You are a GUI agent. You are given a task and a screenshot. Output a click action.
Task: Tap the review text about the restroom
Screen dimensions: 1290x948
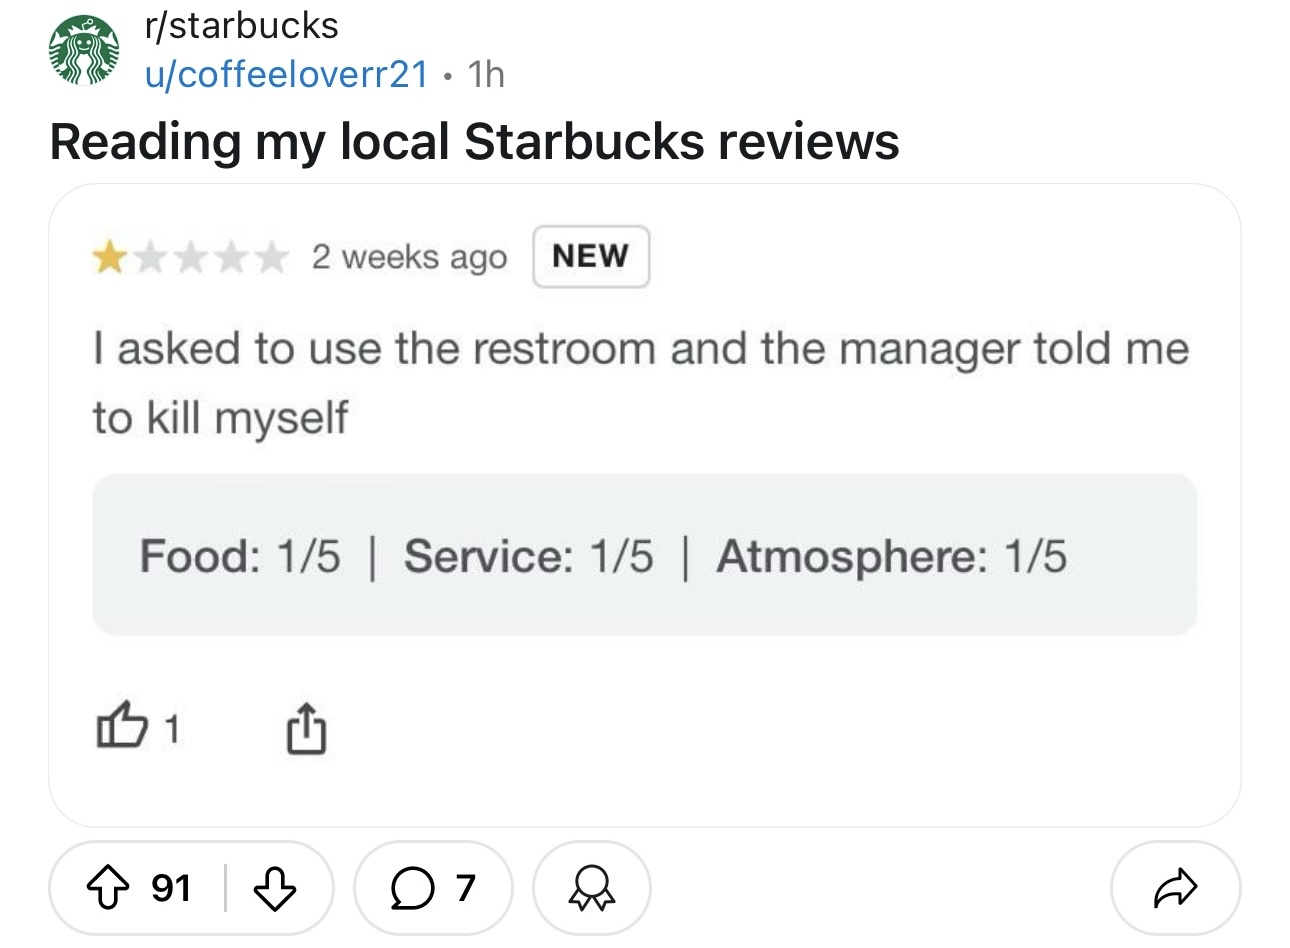(x=641, y=383)
